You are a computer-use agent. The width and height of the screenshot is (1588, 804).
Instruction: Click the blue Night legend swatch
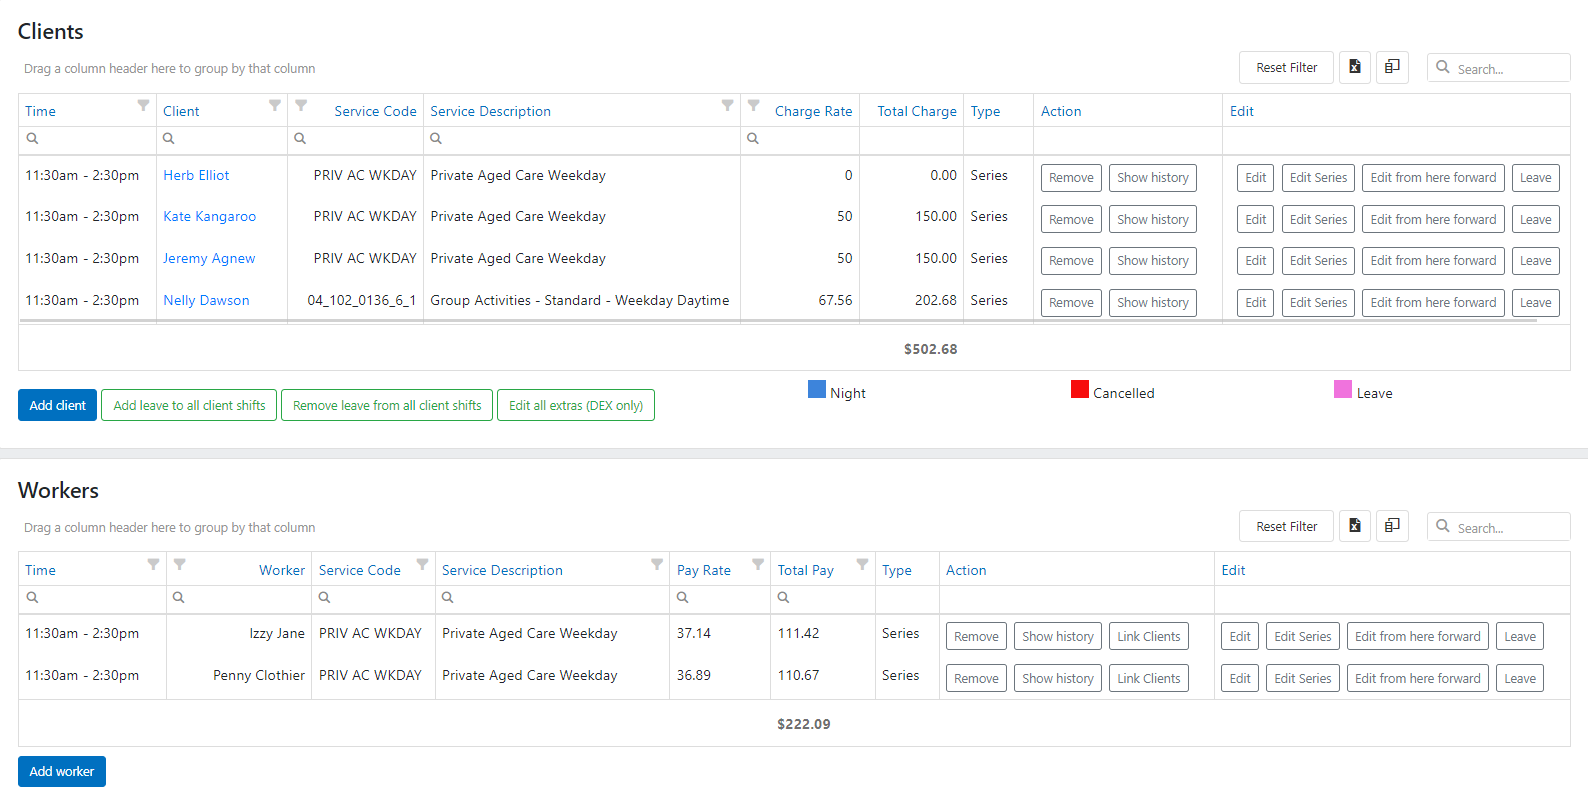817,389
